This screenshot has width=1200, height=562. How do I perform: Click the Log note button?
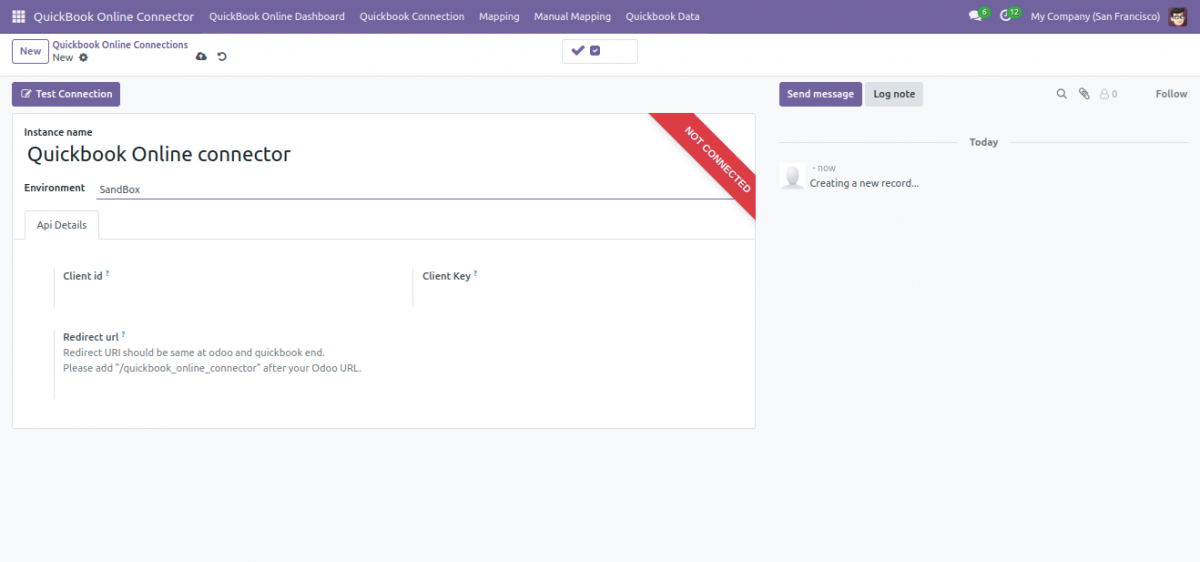[894, 94]
